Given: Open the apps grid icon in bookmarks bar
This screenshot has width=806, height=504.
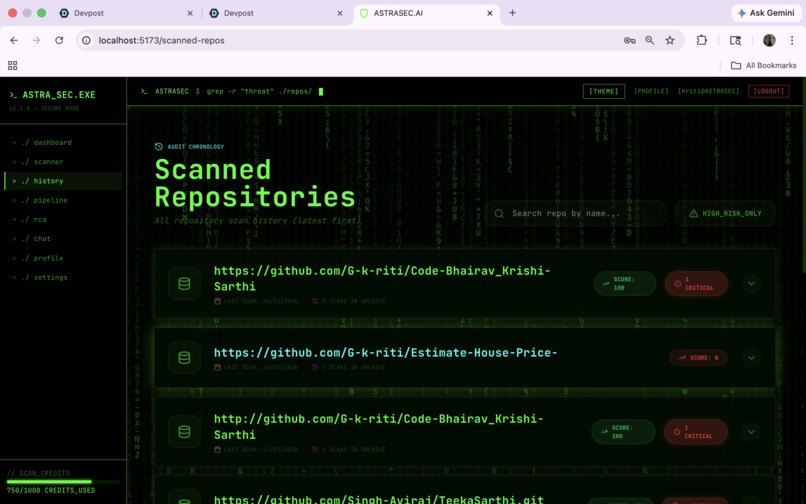Looking at the screenshot, I should tap(12, 65).
